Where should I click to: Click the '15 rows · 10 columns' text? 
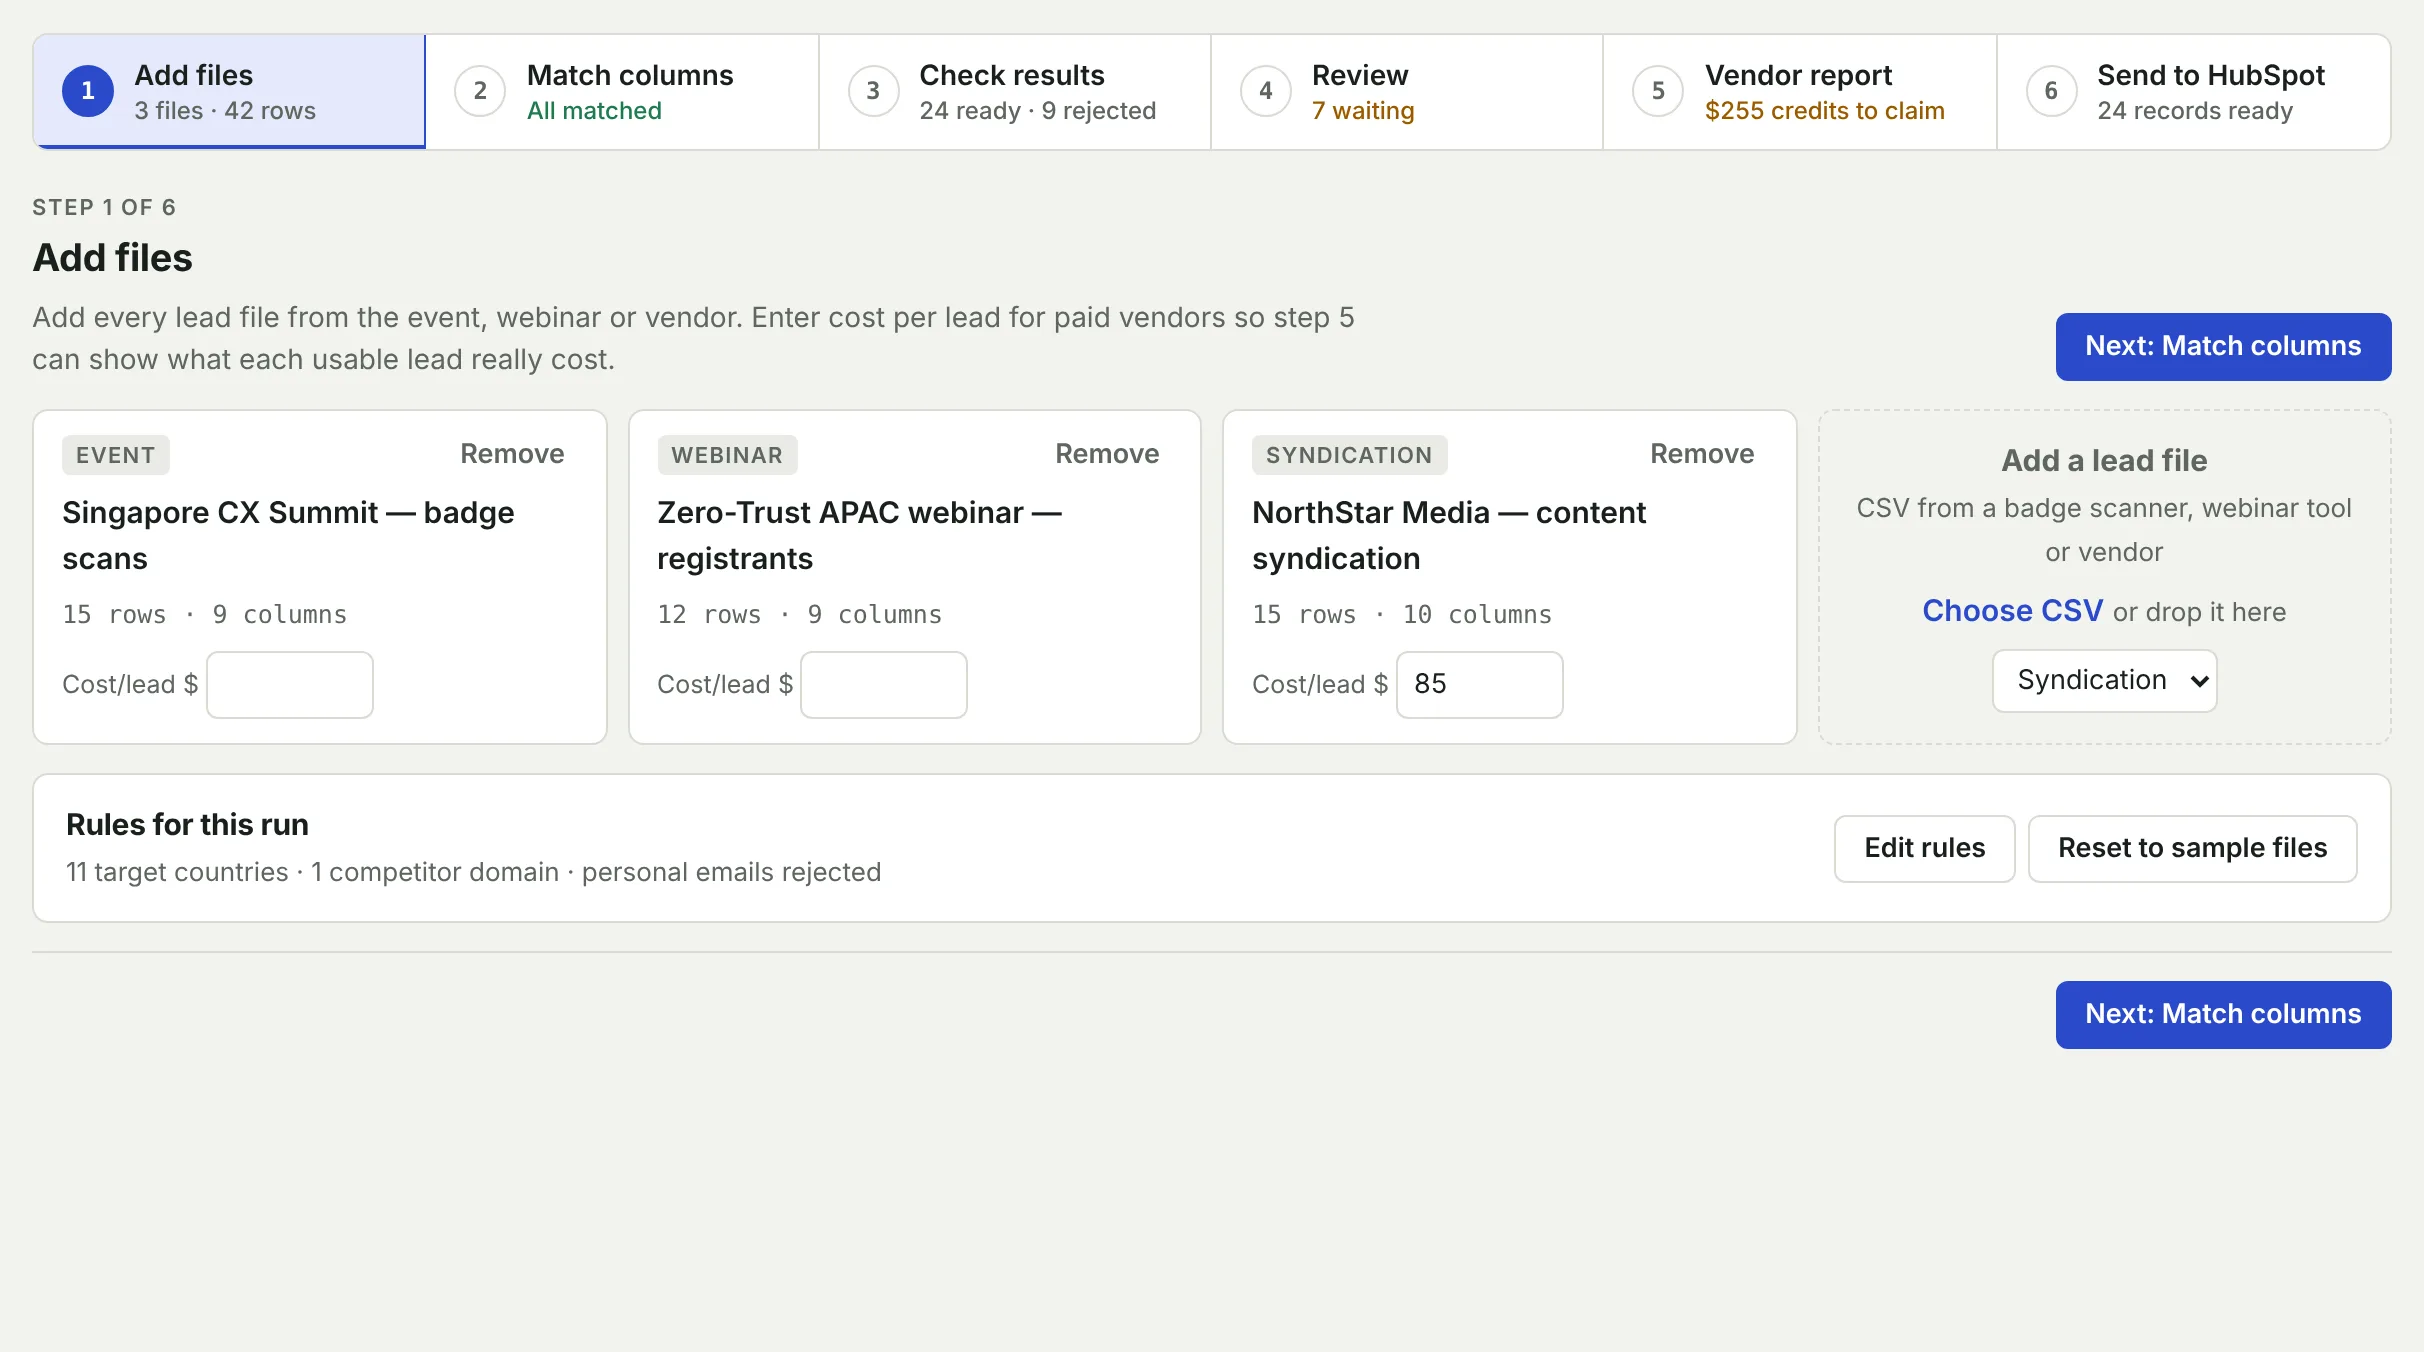click(1402, 614)
